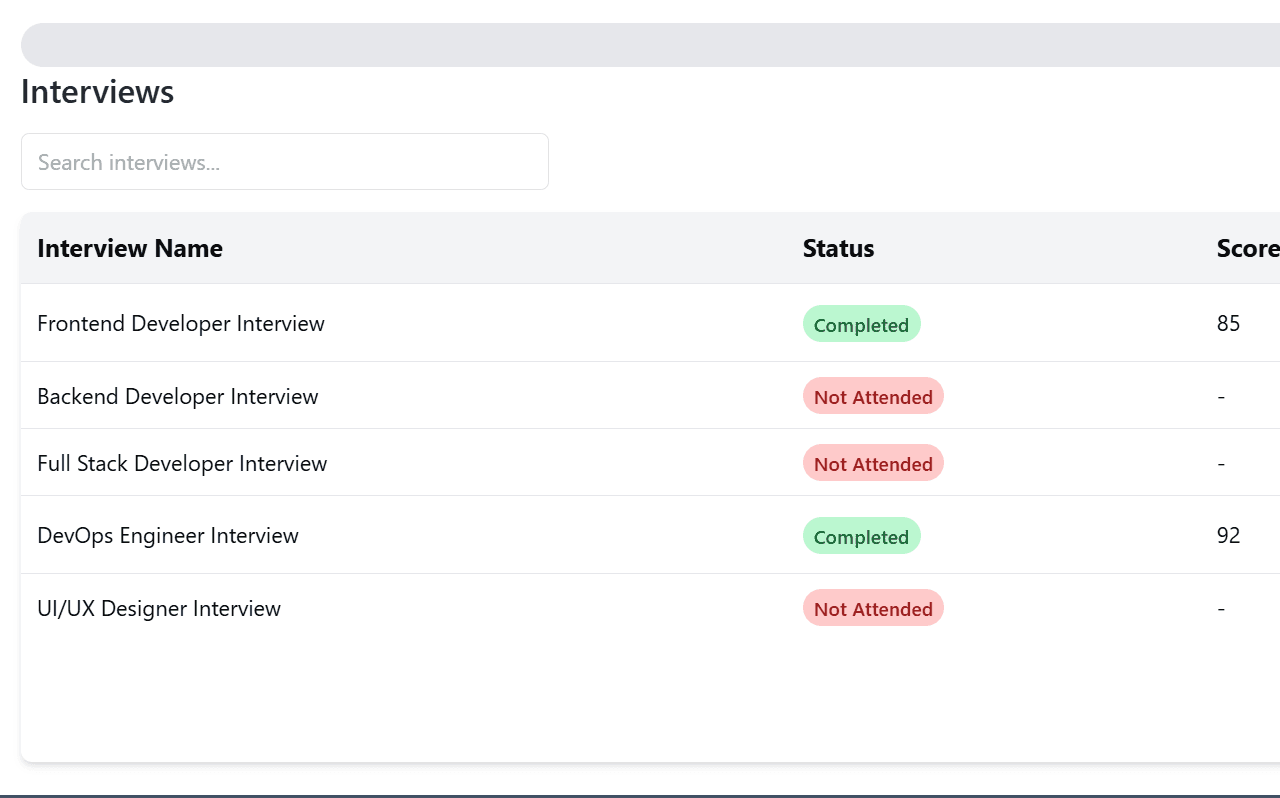This screenshot has width=1280, height=798.
Task: Click the Interviews page heading
Action: pyautogui.click(x=98, y=92)
